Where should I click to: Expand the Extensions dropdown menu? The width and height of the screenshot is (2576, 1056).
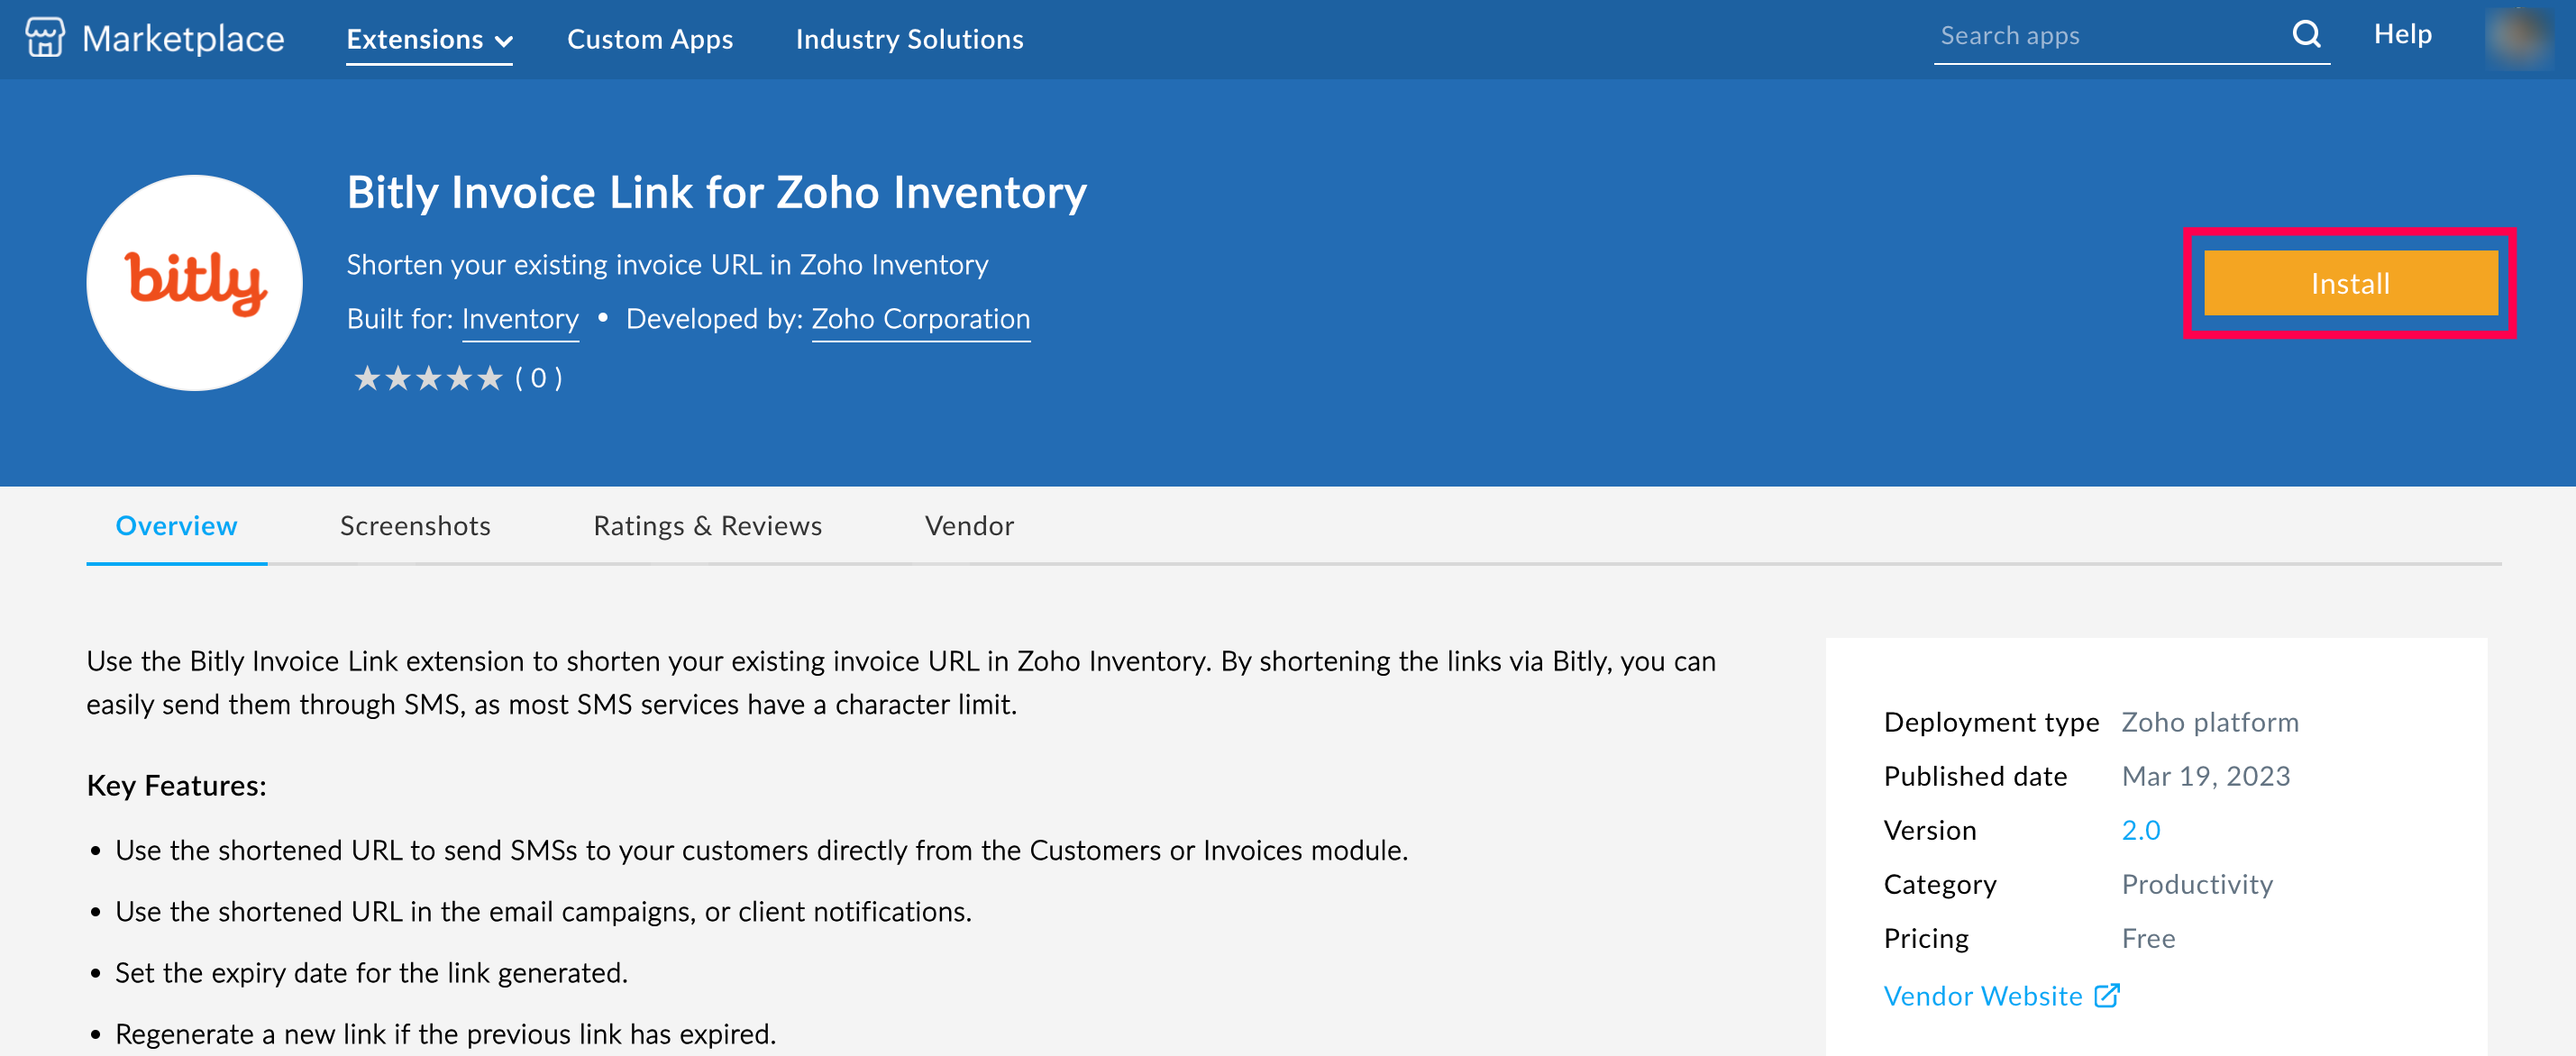click(429, 40)
